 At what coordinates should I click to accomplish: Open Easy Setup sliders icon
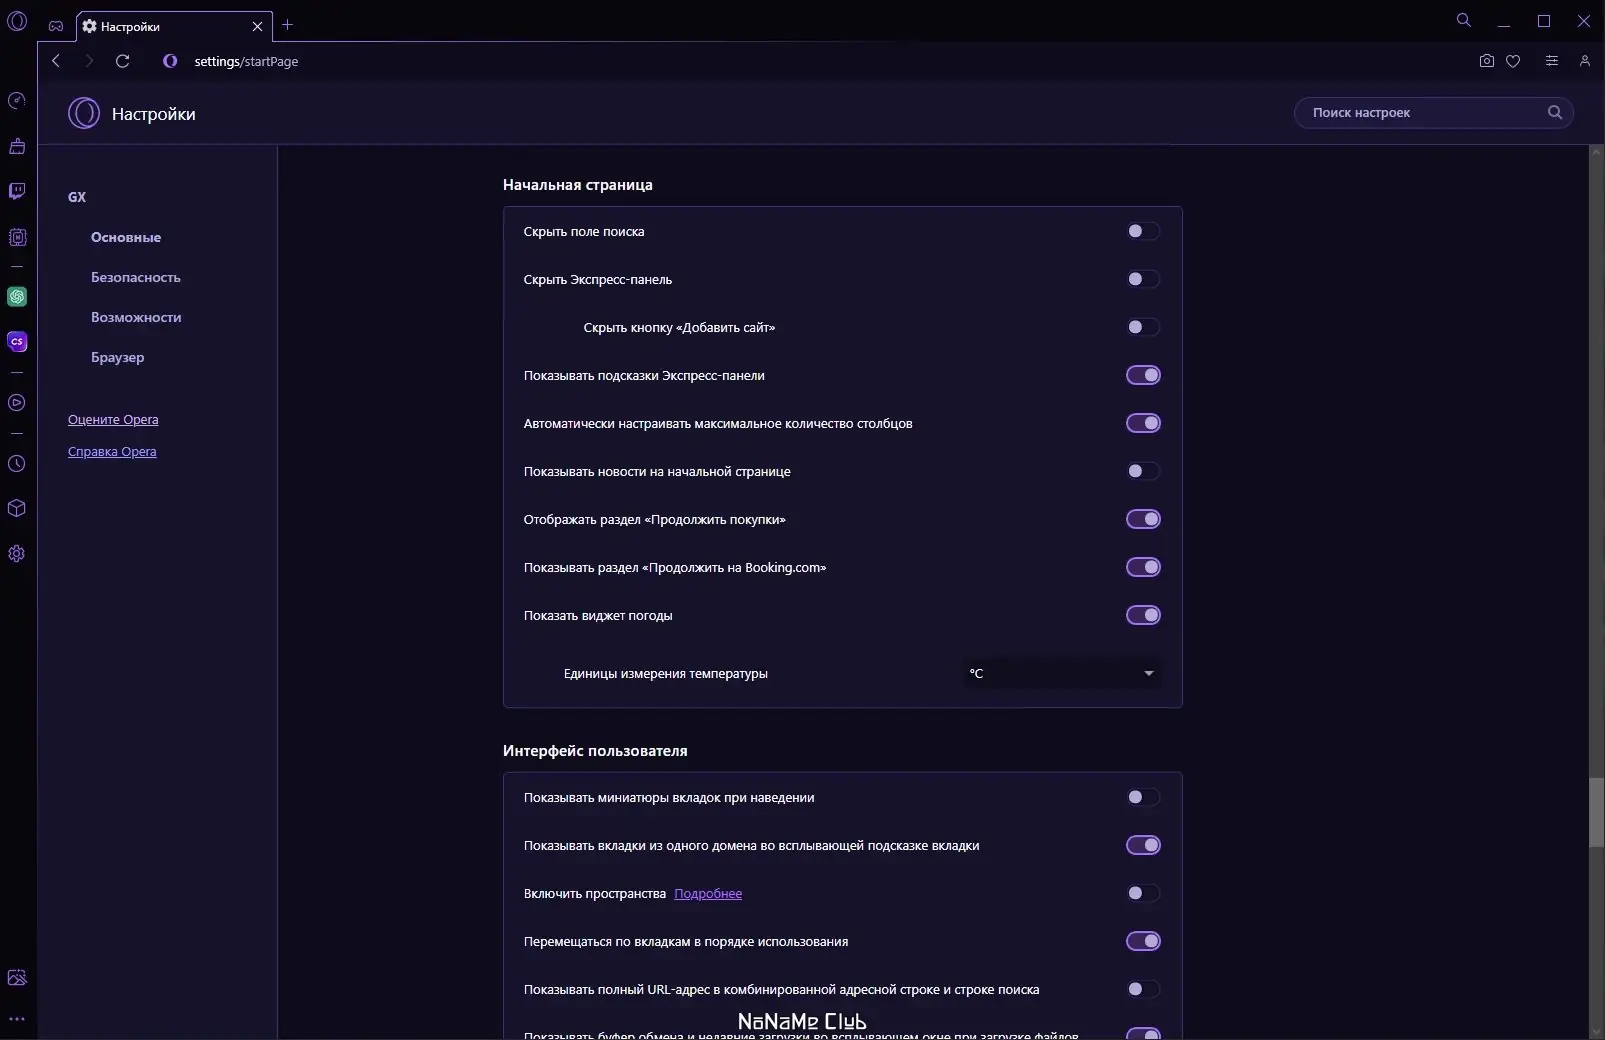coord(1552,61)
